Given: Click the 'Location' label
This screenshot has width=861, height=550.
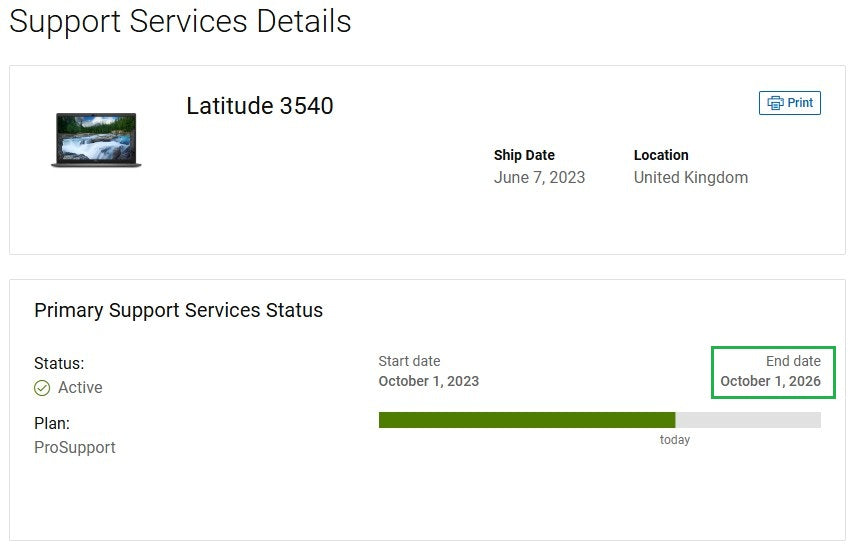Looking at the screenshot, I should 661,155.
